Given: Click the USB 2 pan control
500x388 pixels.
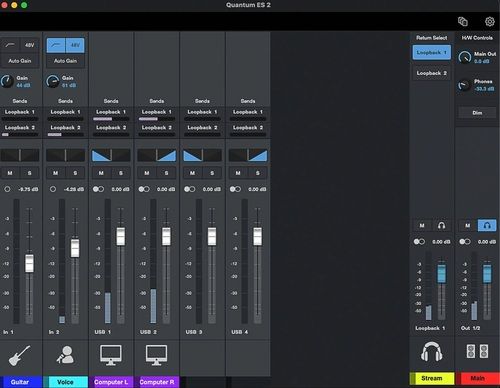Looking at the screenshot, I should [156, 155].
